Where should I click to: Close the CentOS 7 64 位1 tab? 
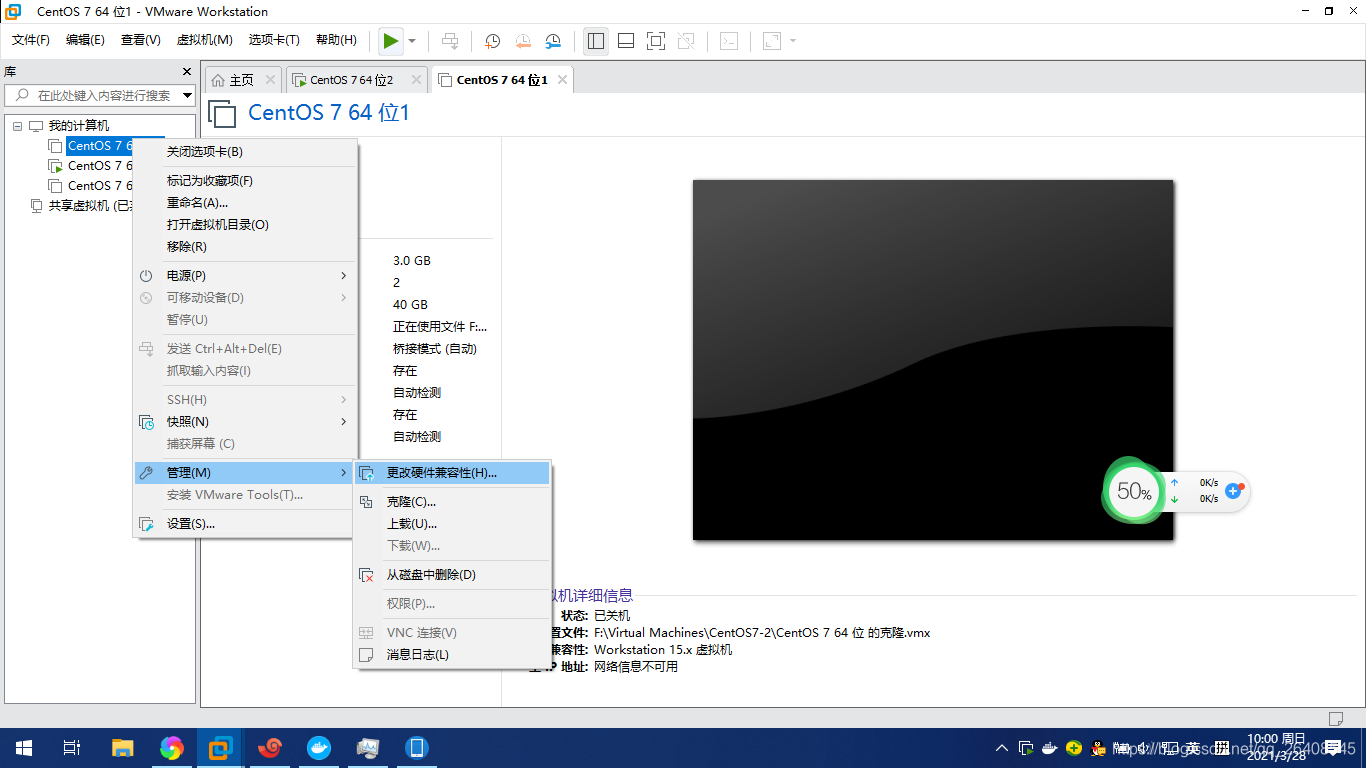tap(563, 80)
